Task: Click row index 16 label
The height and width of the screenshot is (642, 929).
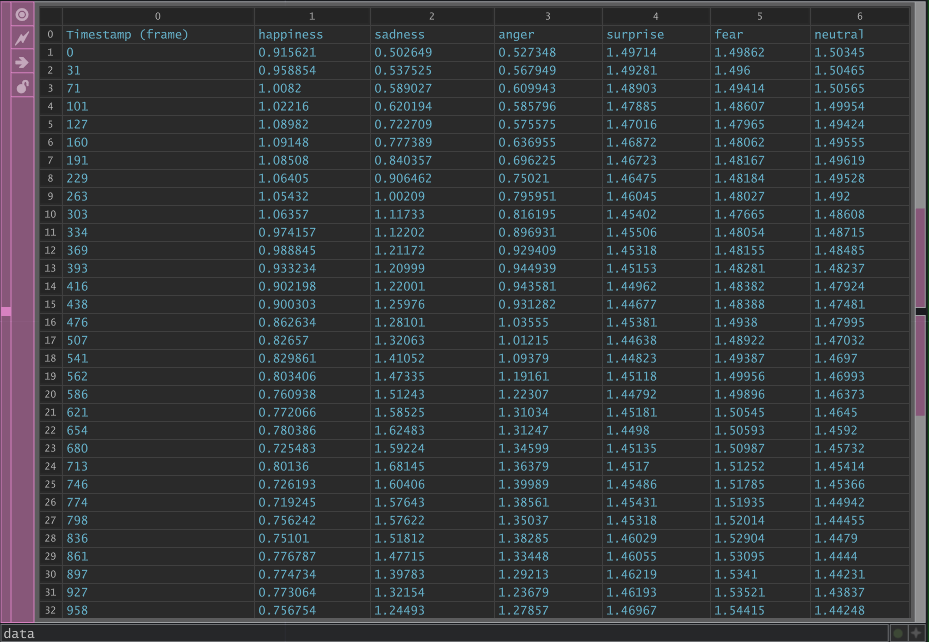Action: (x=50, y=322)
